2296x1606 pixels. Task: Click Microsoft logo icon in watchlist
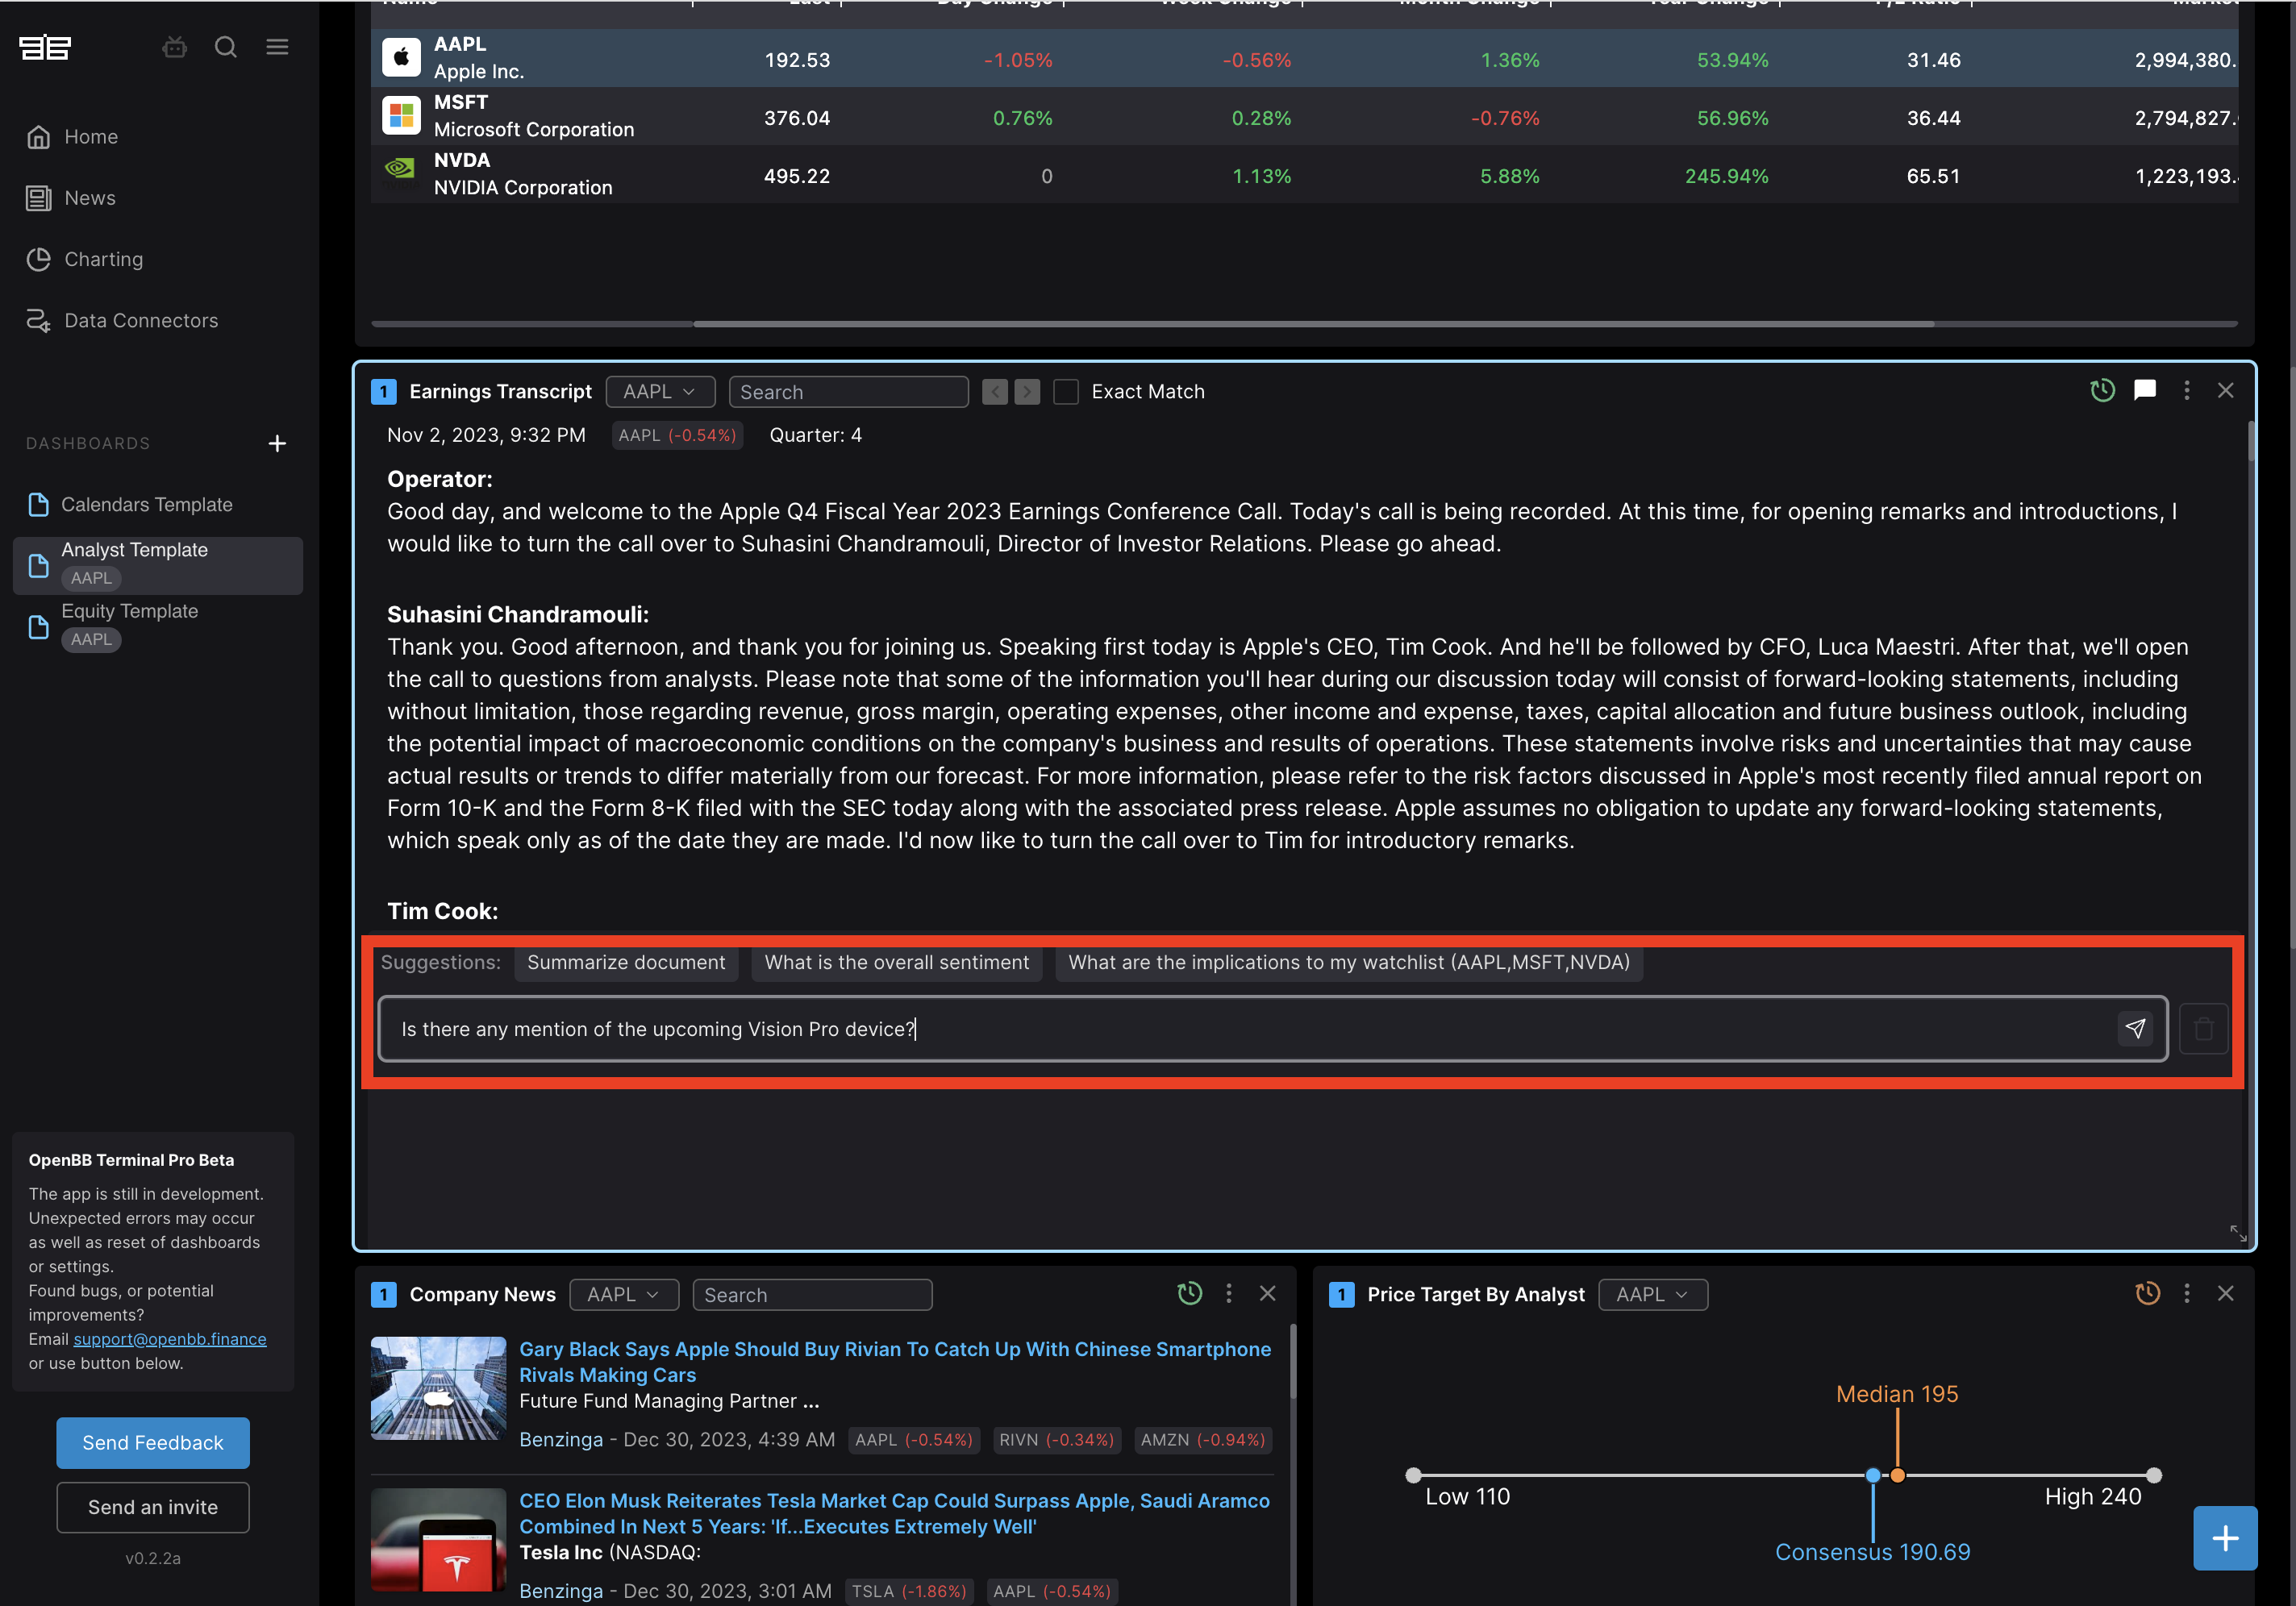tap(401, 116)
